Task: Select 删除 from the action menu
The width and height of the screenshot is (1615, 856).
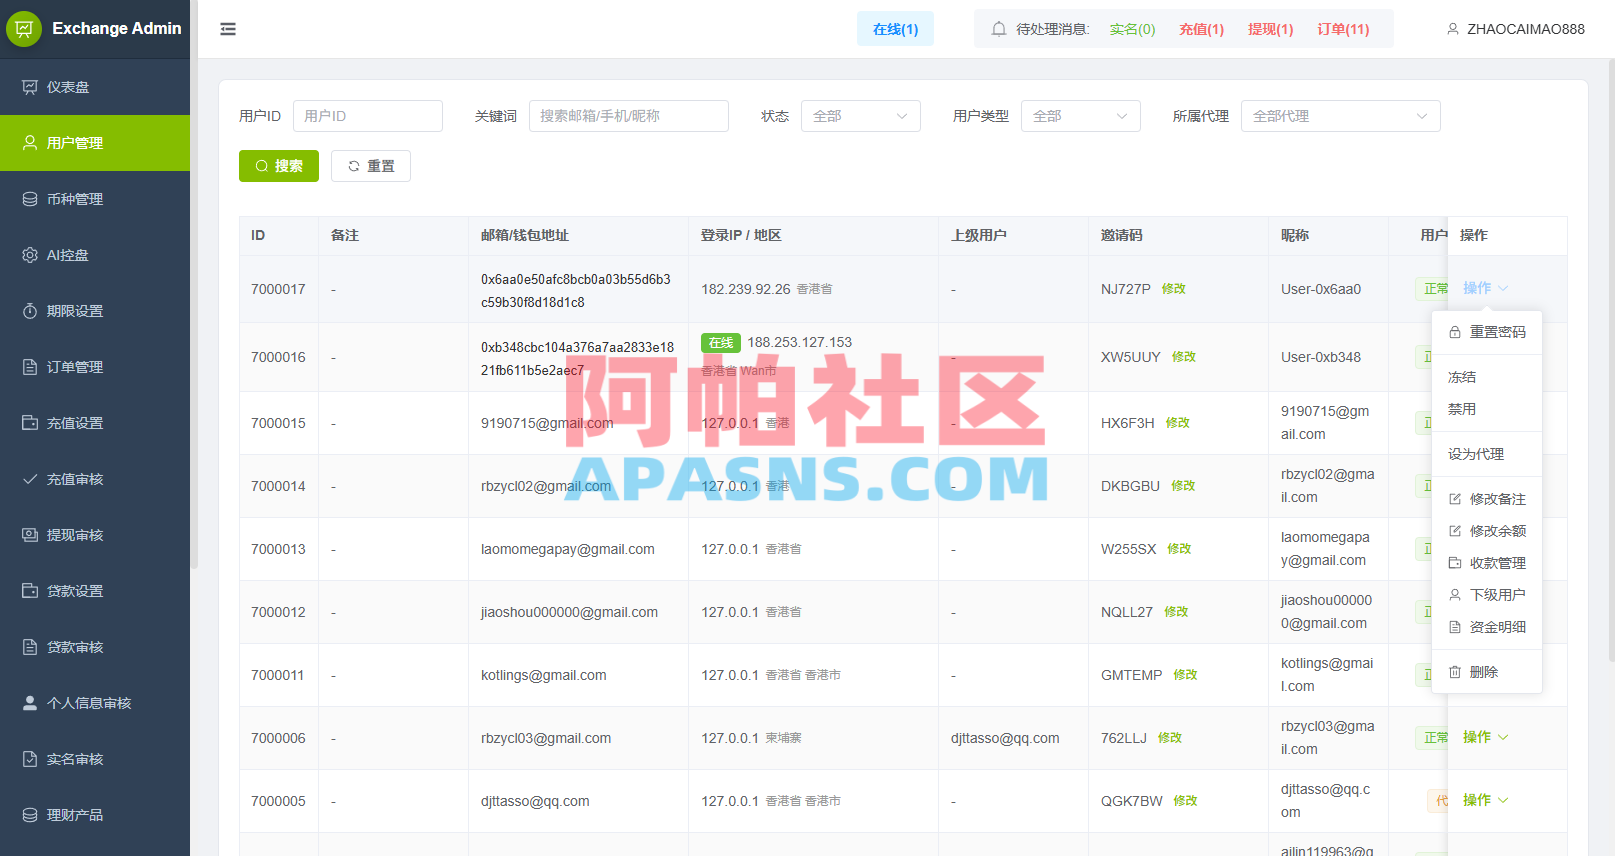Action: [1487, 672]
